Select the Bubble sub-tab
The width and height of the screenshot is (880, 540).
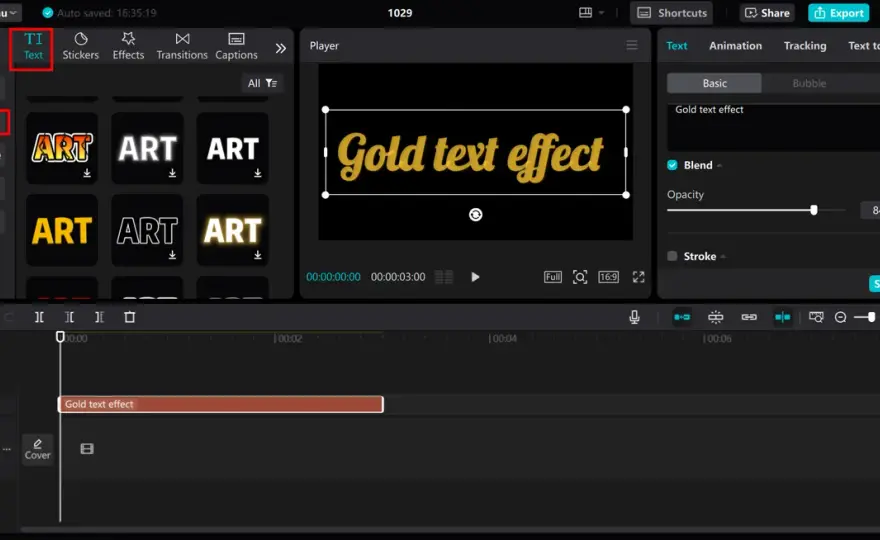[809, 83]
